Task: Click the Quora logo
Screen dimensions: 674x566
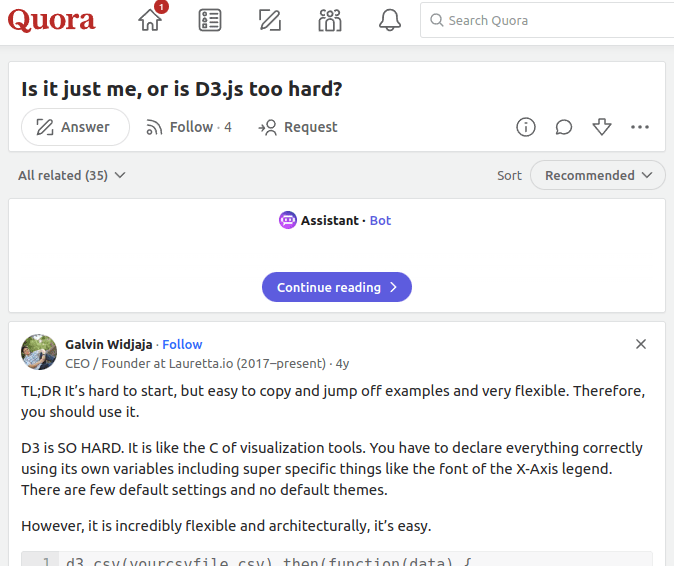Action: coord(52,20)
